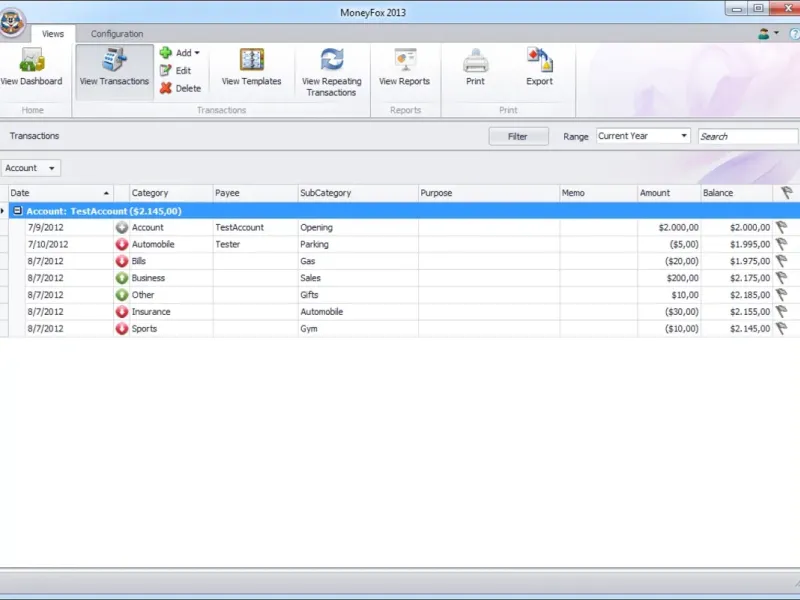Switch to the Views ribbon tab
800x600 pixels.
click(x=53, y=34)
